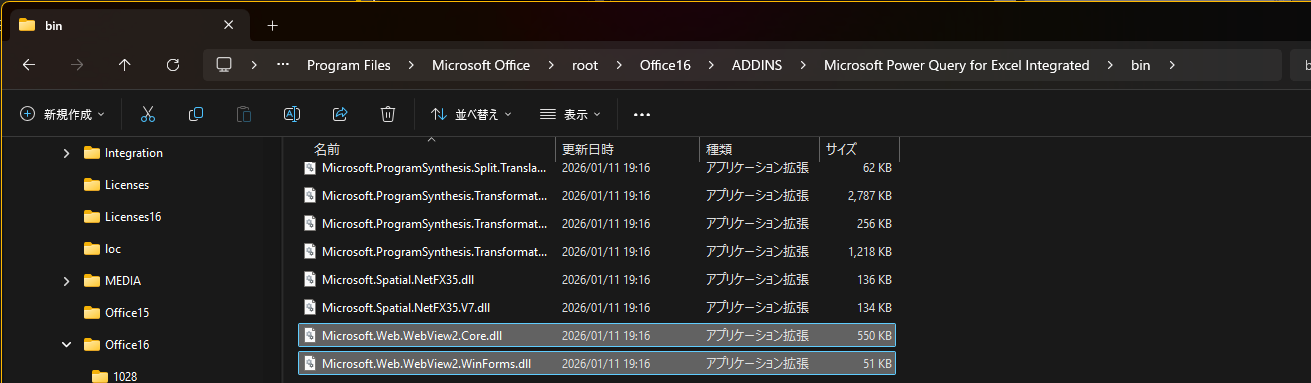Viewport: 1311px width, 383px height.
Task: Click the loc folder icon
Action: tap(92, 249)
